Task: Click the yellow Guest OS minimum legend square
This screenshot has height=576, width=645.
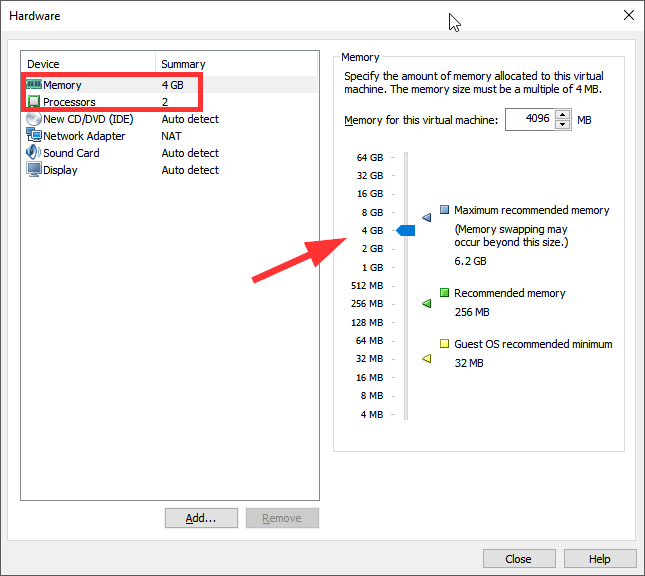Action: [x=444, y=344]
